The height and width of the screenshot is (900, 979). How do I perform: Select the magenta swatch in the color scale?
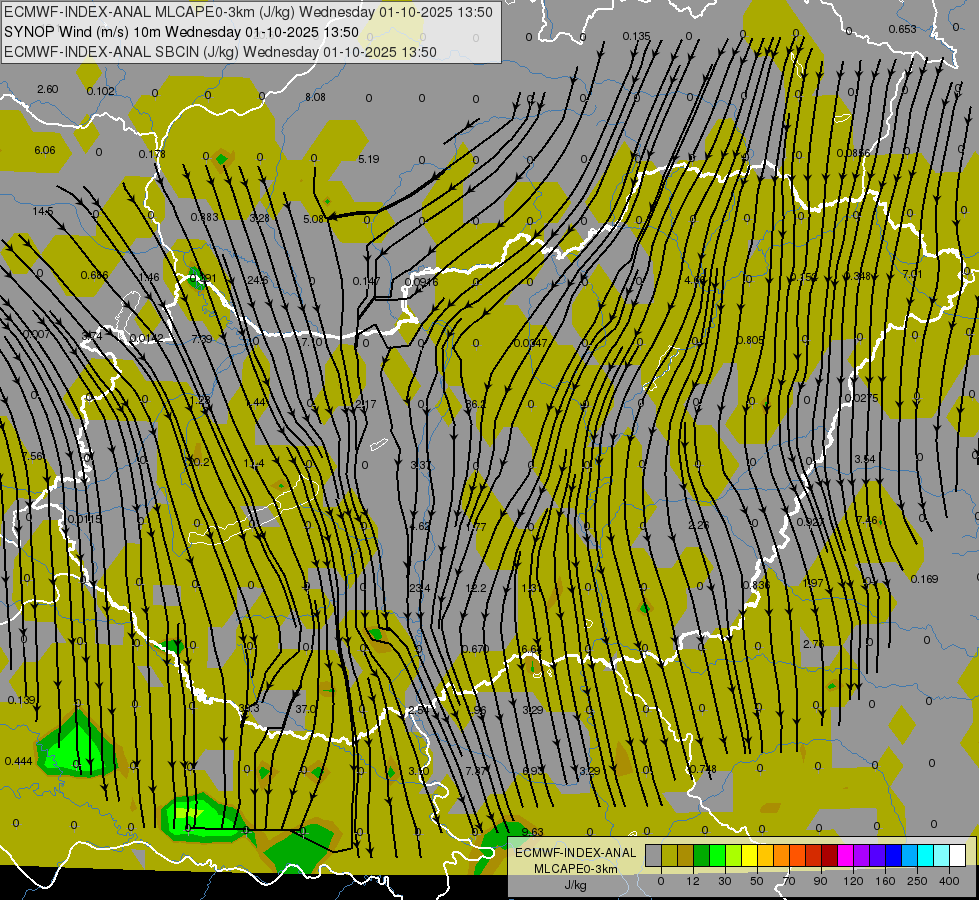(x=845, y=855)
